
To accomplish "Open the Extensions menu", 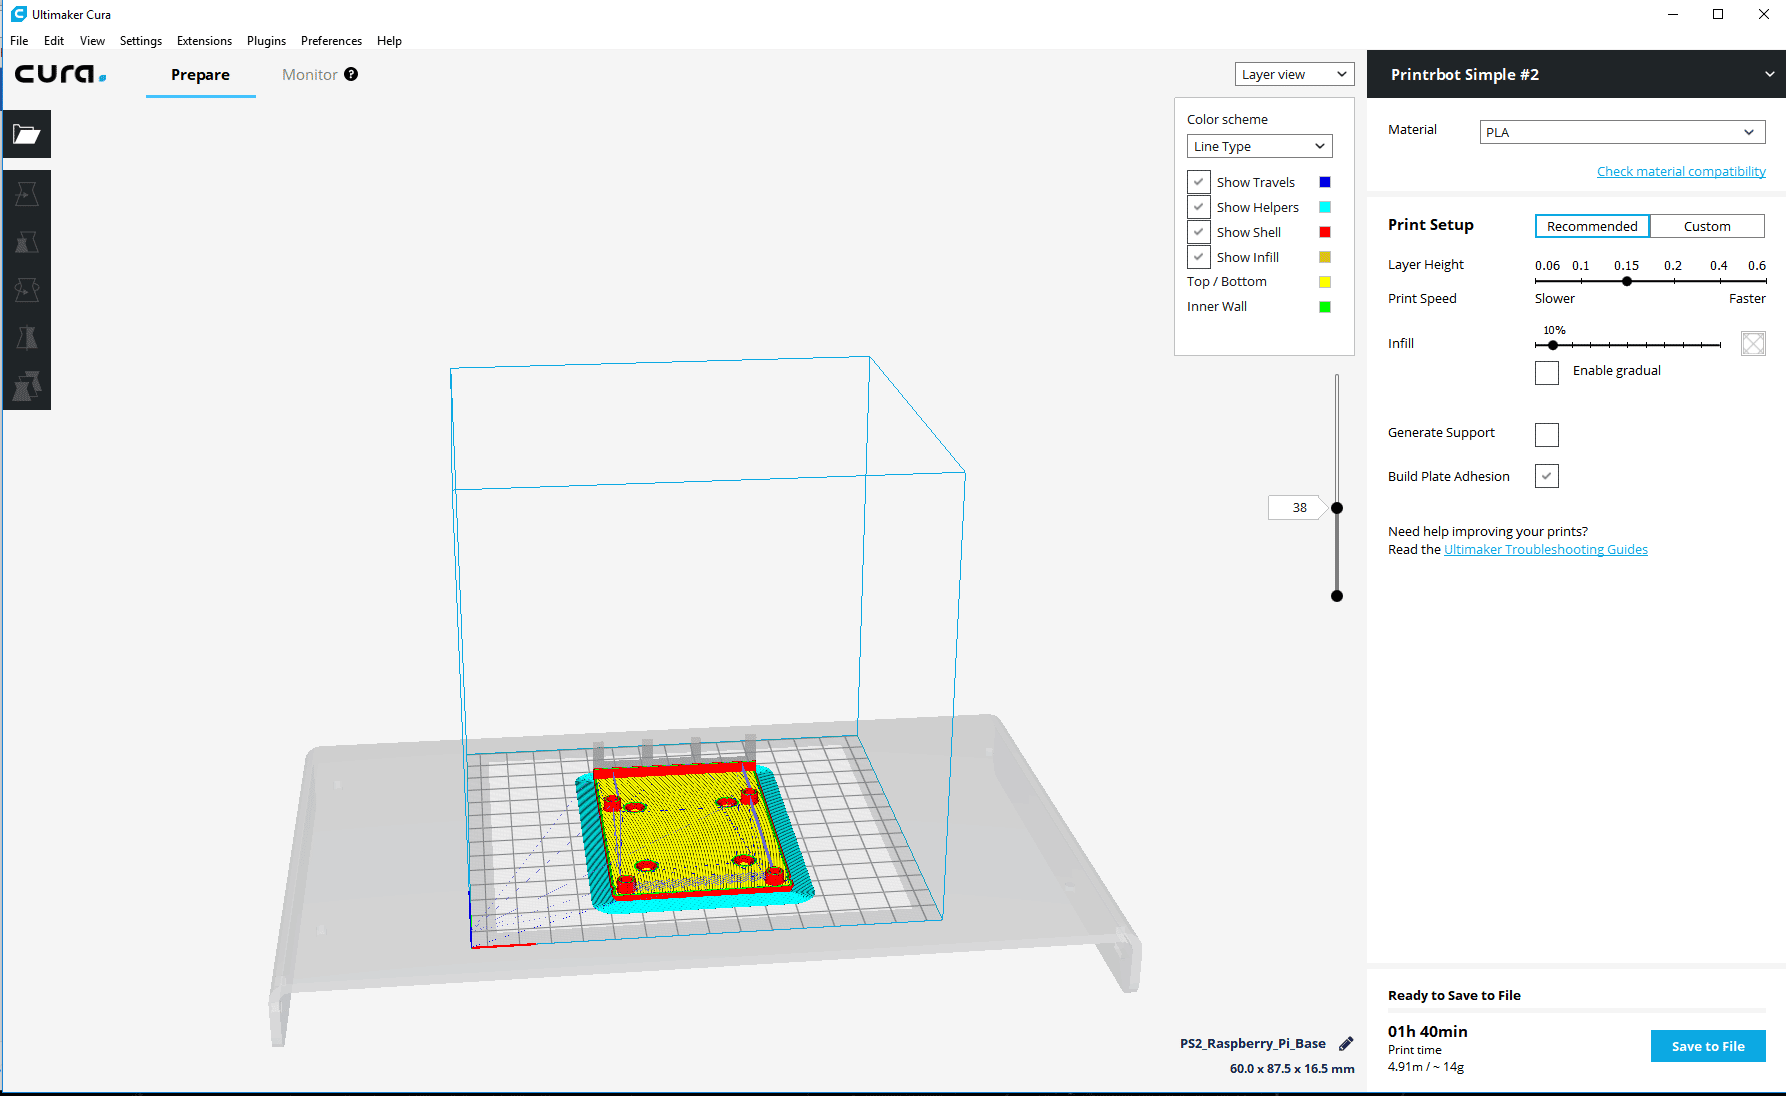I will pos(204,41).
